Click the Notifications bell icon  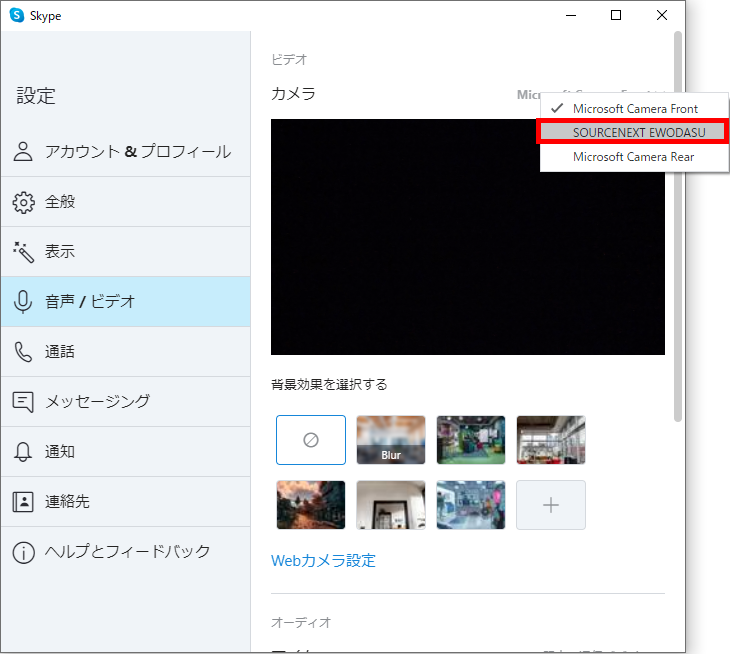coord(23,452)
